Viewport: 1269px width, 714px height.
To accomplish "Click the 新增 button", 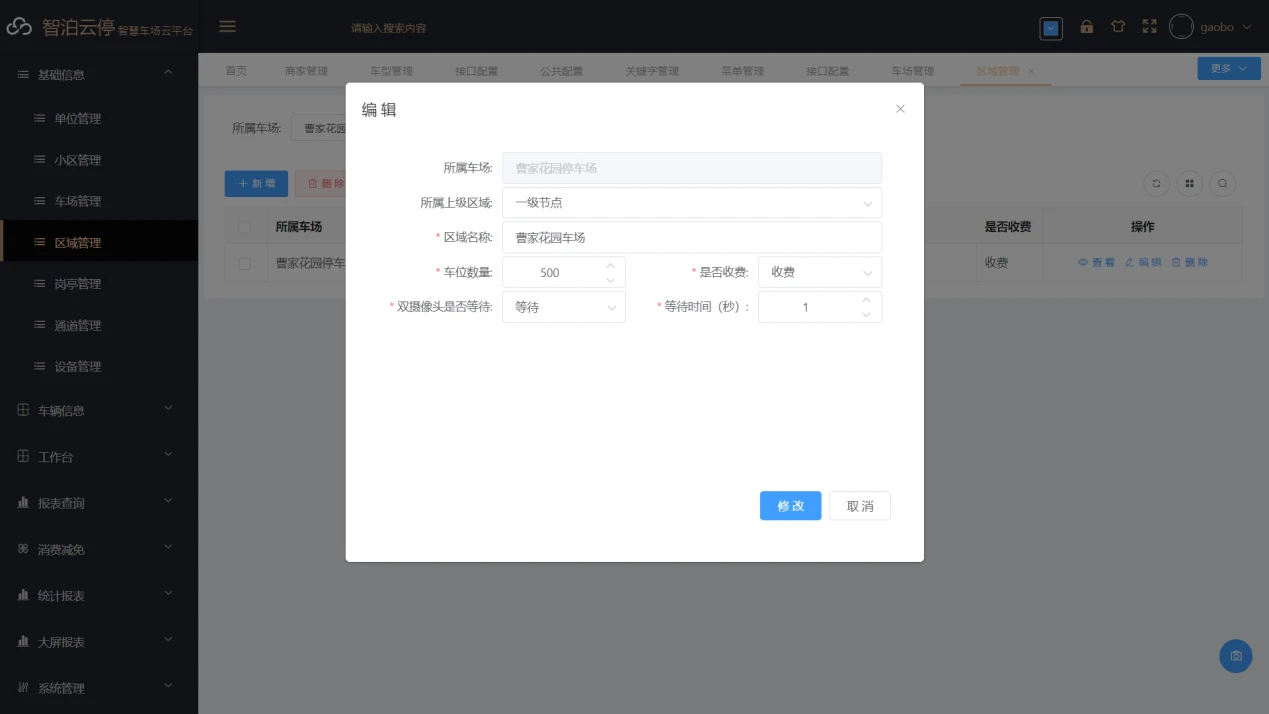I will (x=257, y=184).
